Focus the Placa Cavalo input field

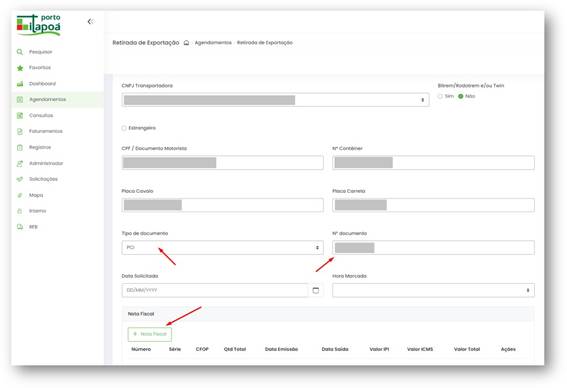[x=222, y=205]
